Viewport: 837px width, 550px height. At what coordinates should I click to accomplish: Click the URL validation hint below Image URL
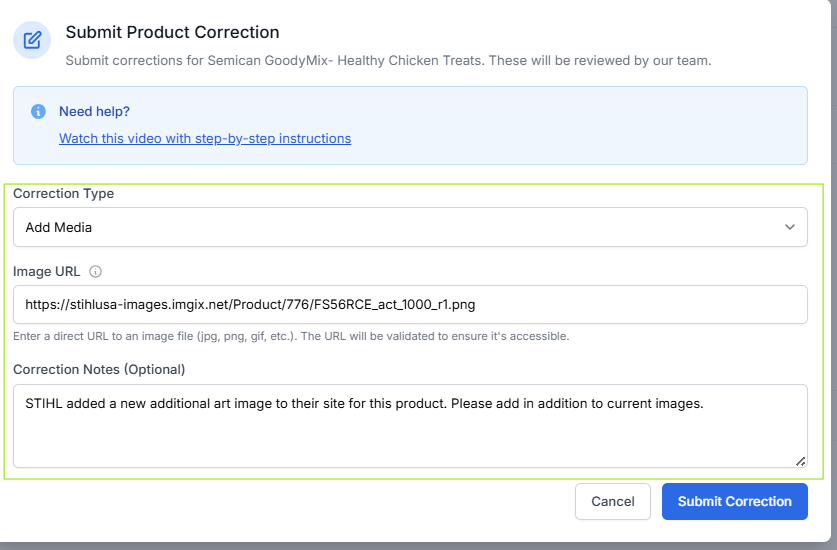291,336
